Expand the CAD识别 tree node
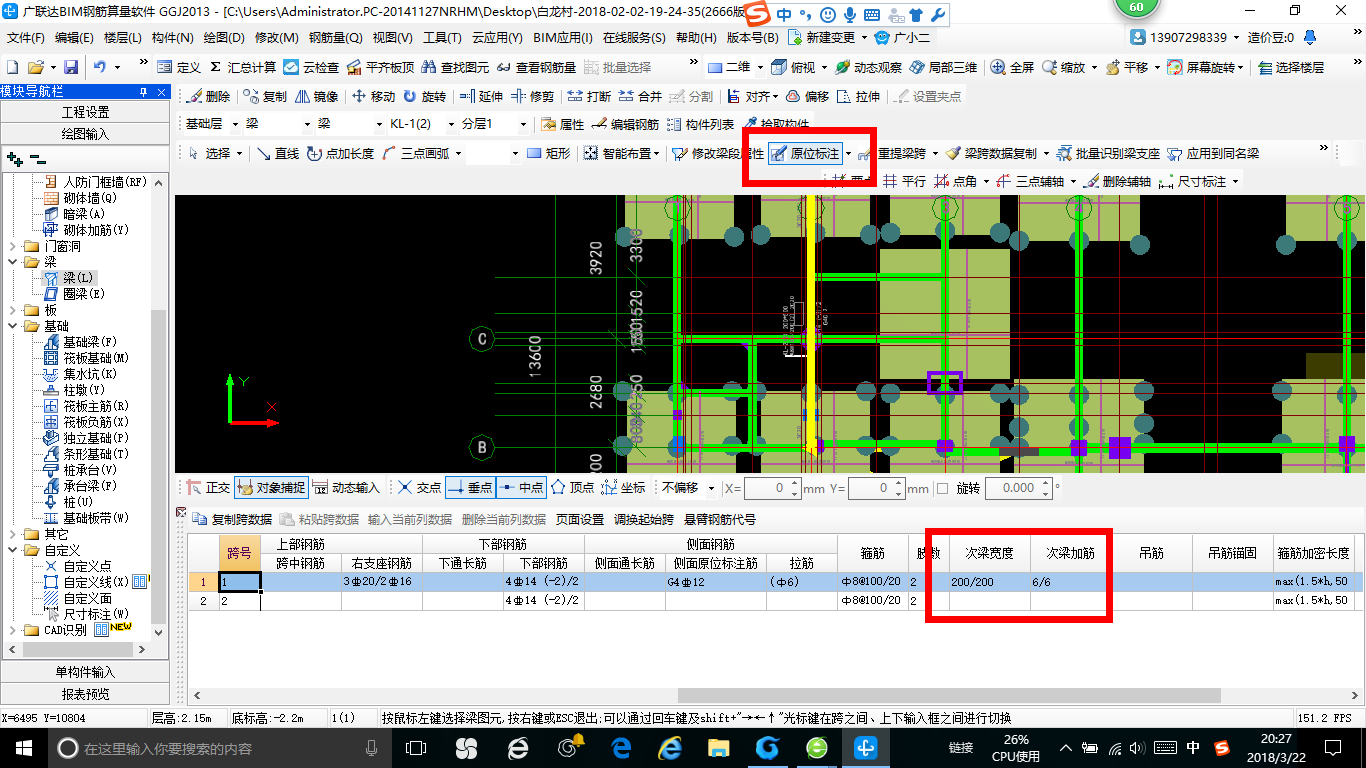The height and width of the screenshot is (768, 1366). (x=12, y=630)
